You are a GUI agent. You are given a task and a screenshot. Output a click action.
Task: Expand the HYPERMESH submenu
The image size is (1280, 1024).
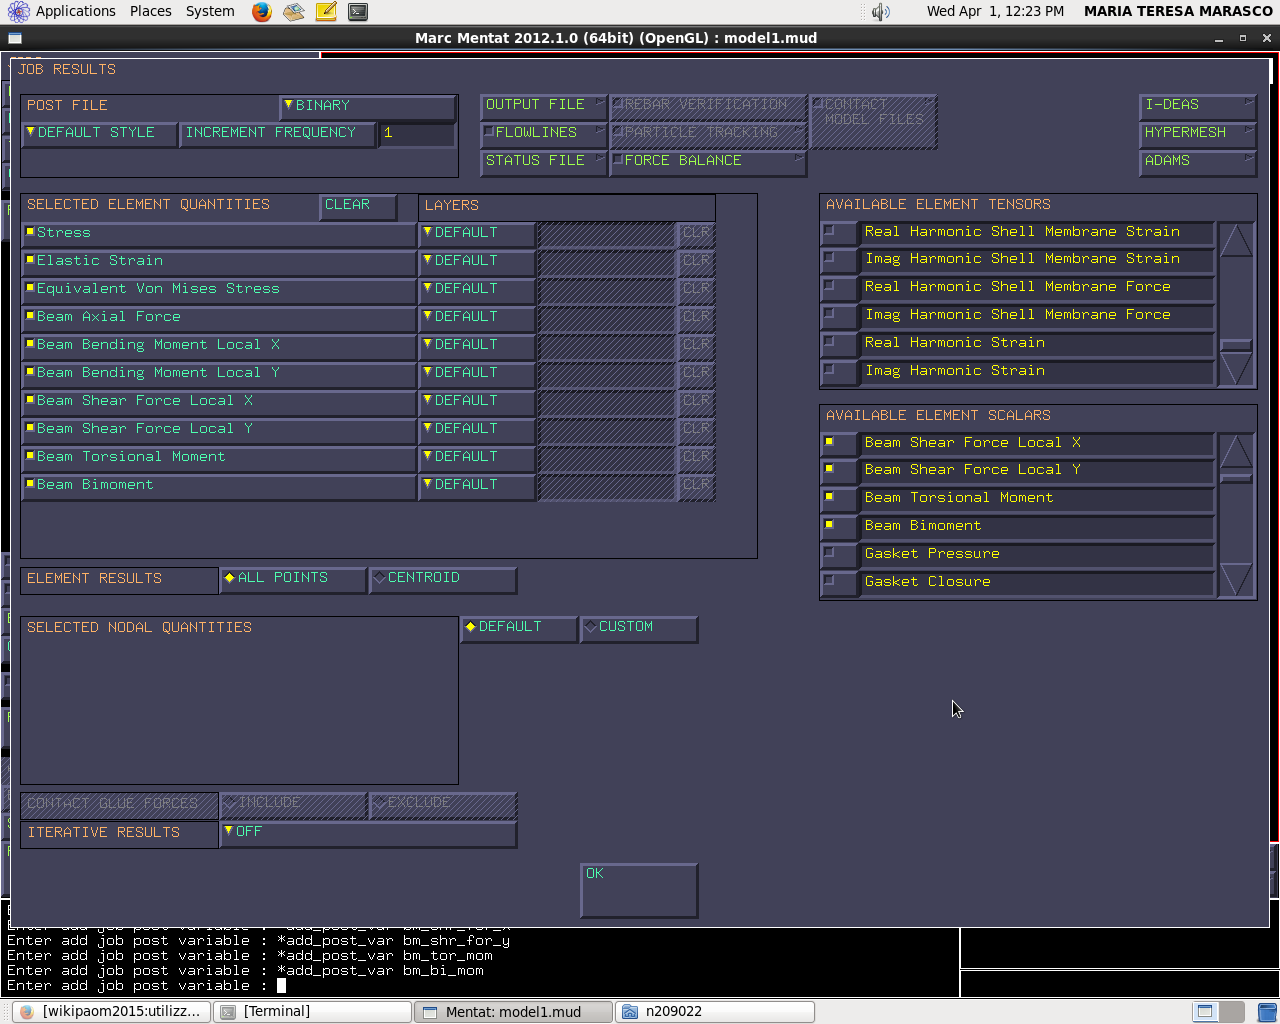point(1198,133)
